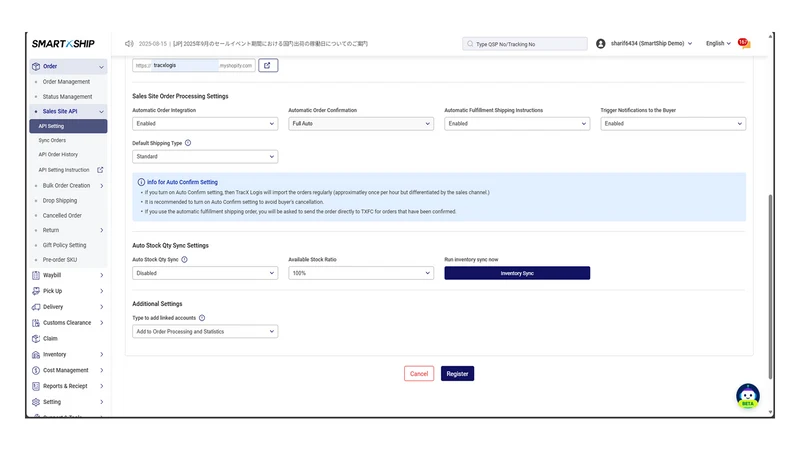Click the SmartShip logo
The width and height of the screenshot is (800, 450).
(x=63, y=44)
